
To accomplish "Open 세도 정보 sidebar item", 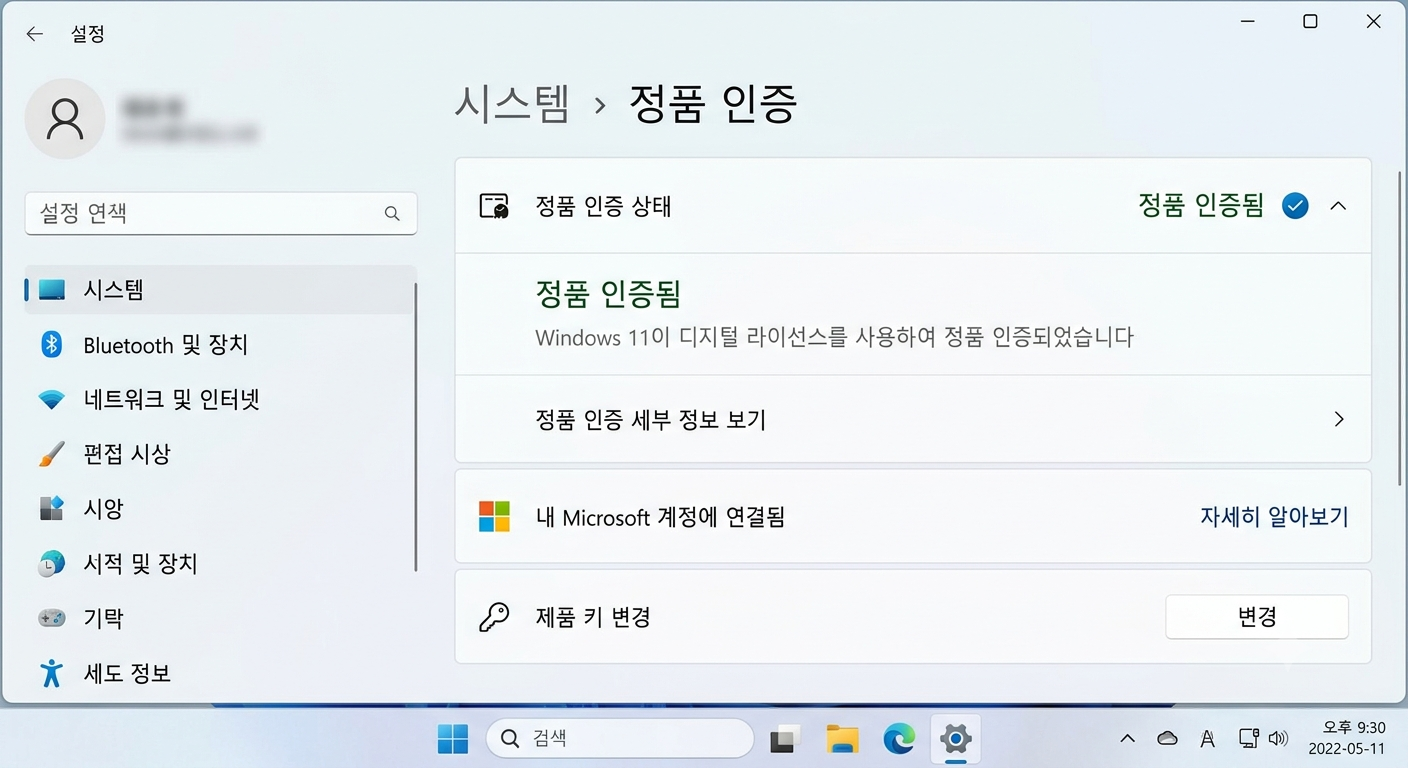I will tap(220, 673).
